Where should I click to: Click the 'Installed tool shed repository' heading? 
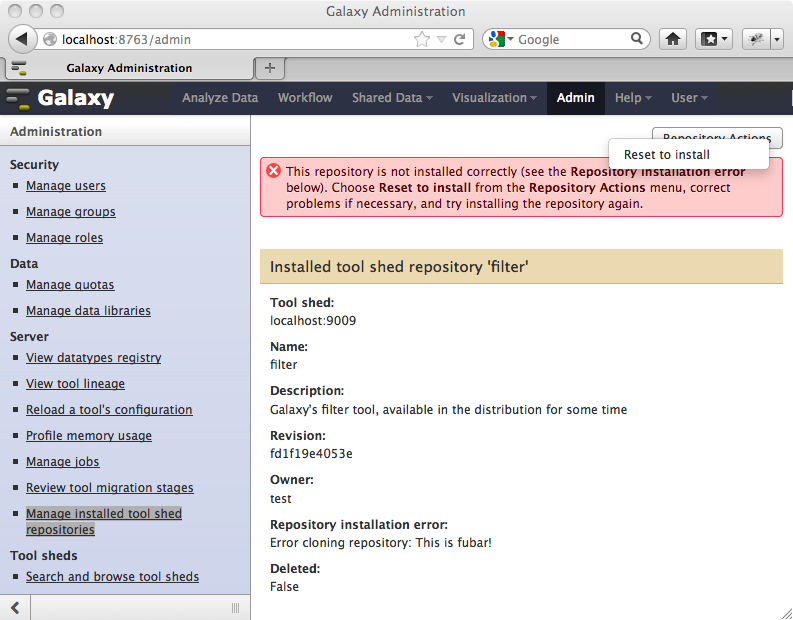[399, 267]
